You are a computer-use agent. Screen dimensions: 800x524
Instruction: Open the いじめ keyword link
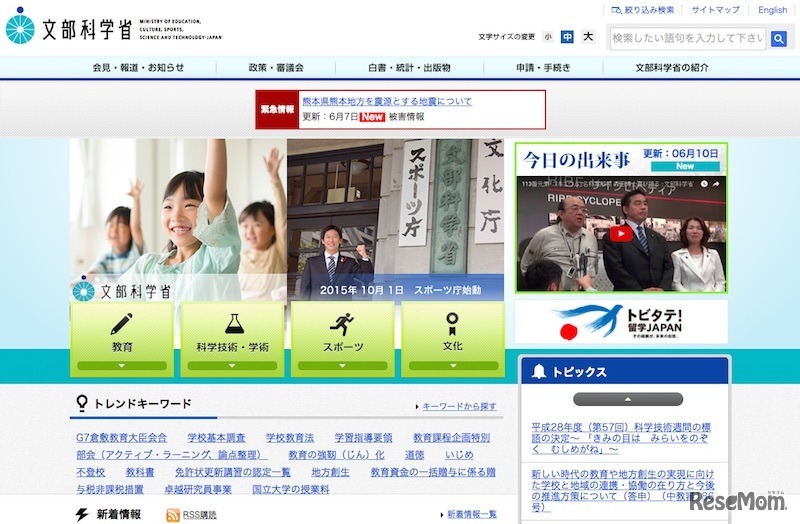[459, 455]
